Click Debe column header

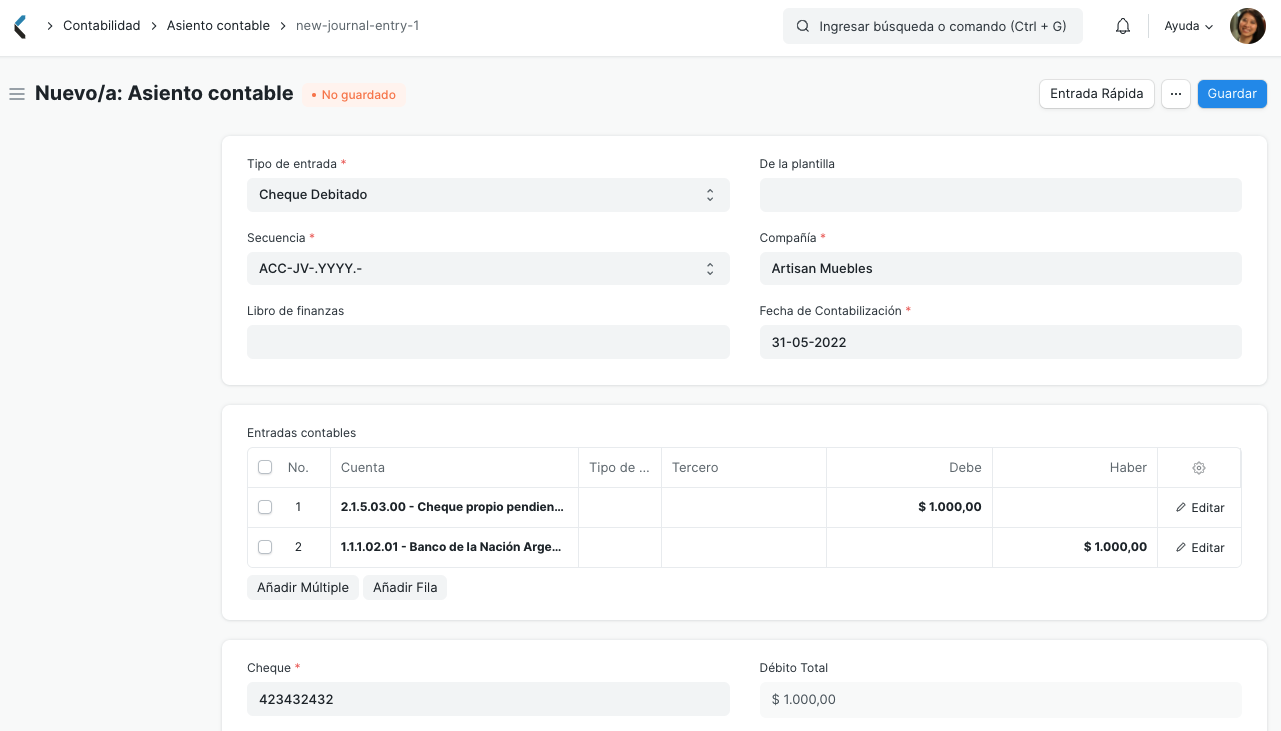(x=909, y=467)
